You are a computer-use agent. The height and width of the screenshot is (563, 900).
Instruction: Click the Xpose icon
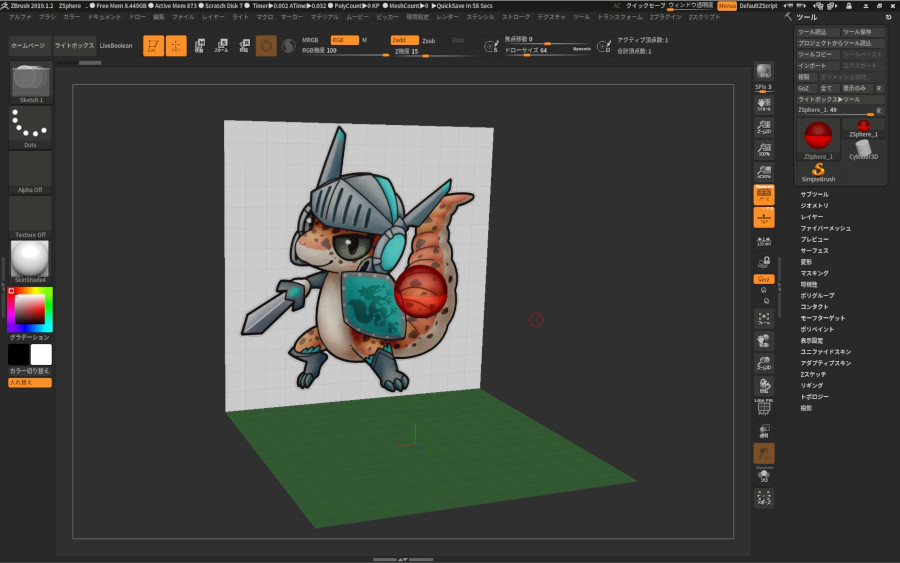[x=764, y=498]
